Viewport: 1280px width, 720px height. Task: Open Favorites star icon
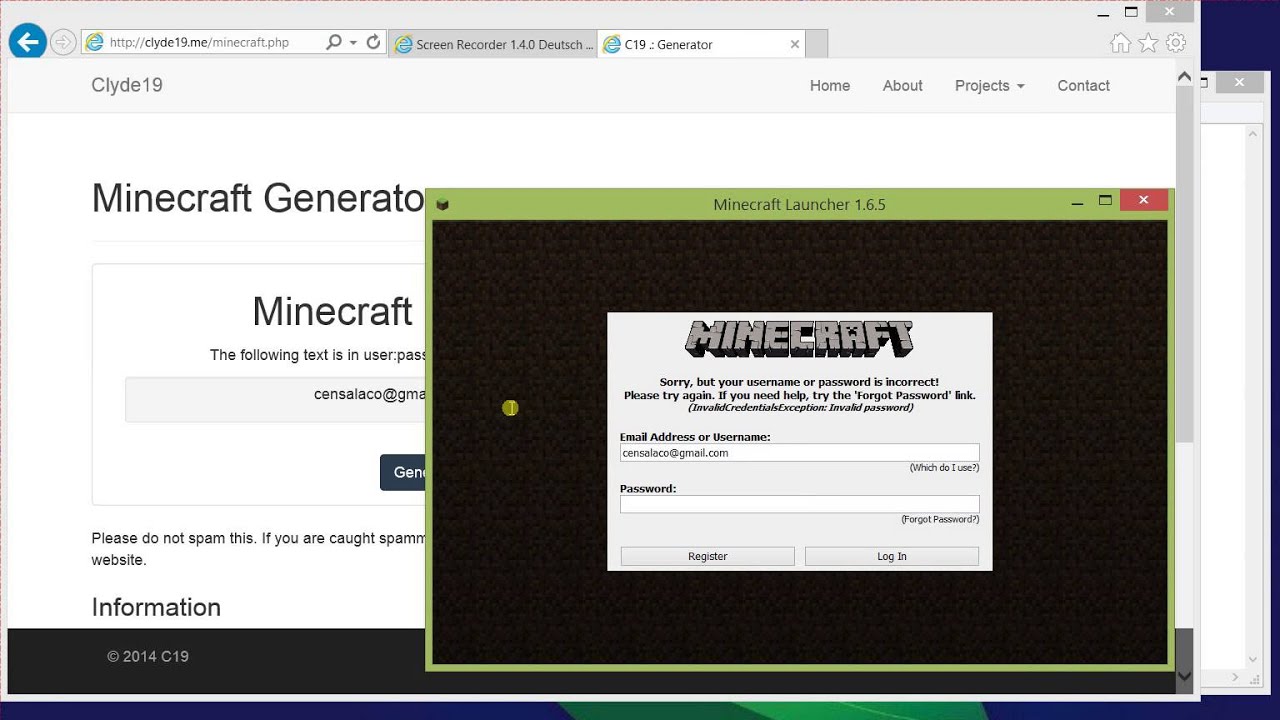pos(1148,43)
